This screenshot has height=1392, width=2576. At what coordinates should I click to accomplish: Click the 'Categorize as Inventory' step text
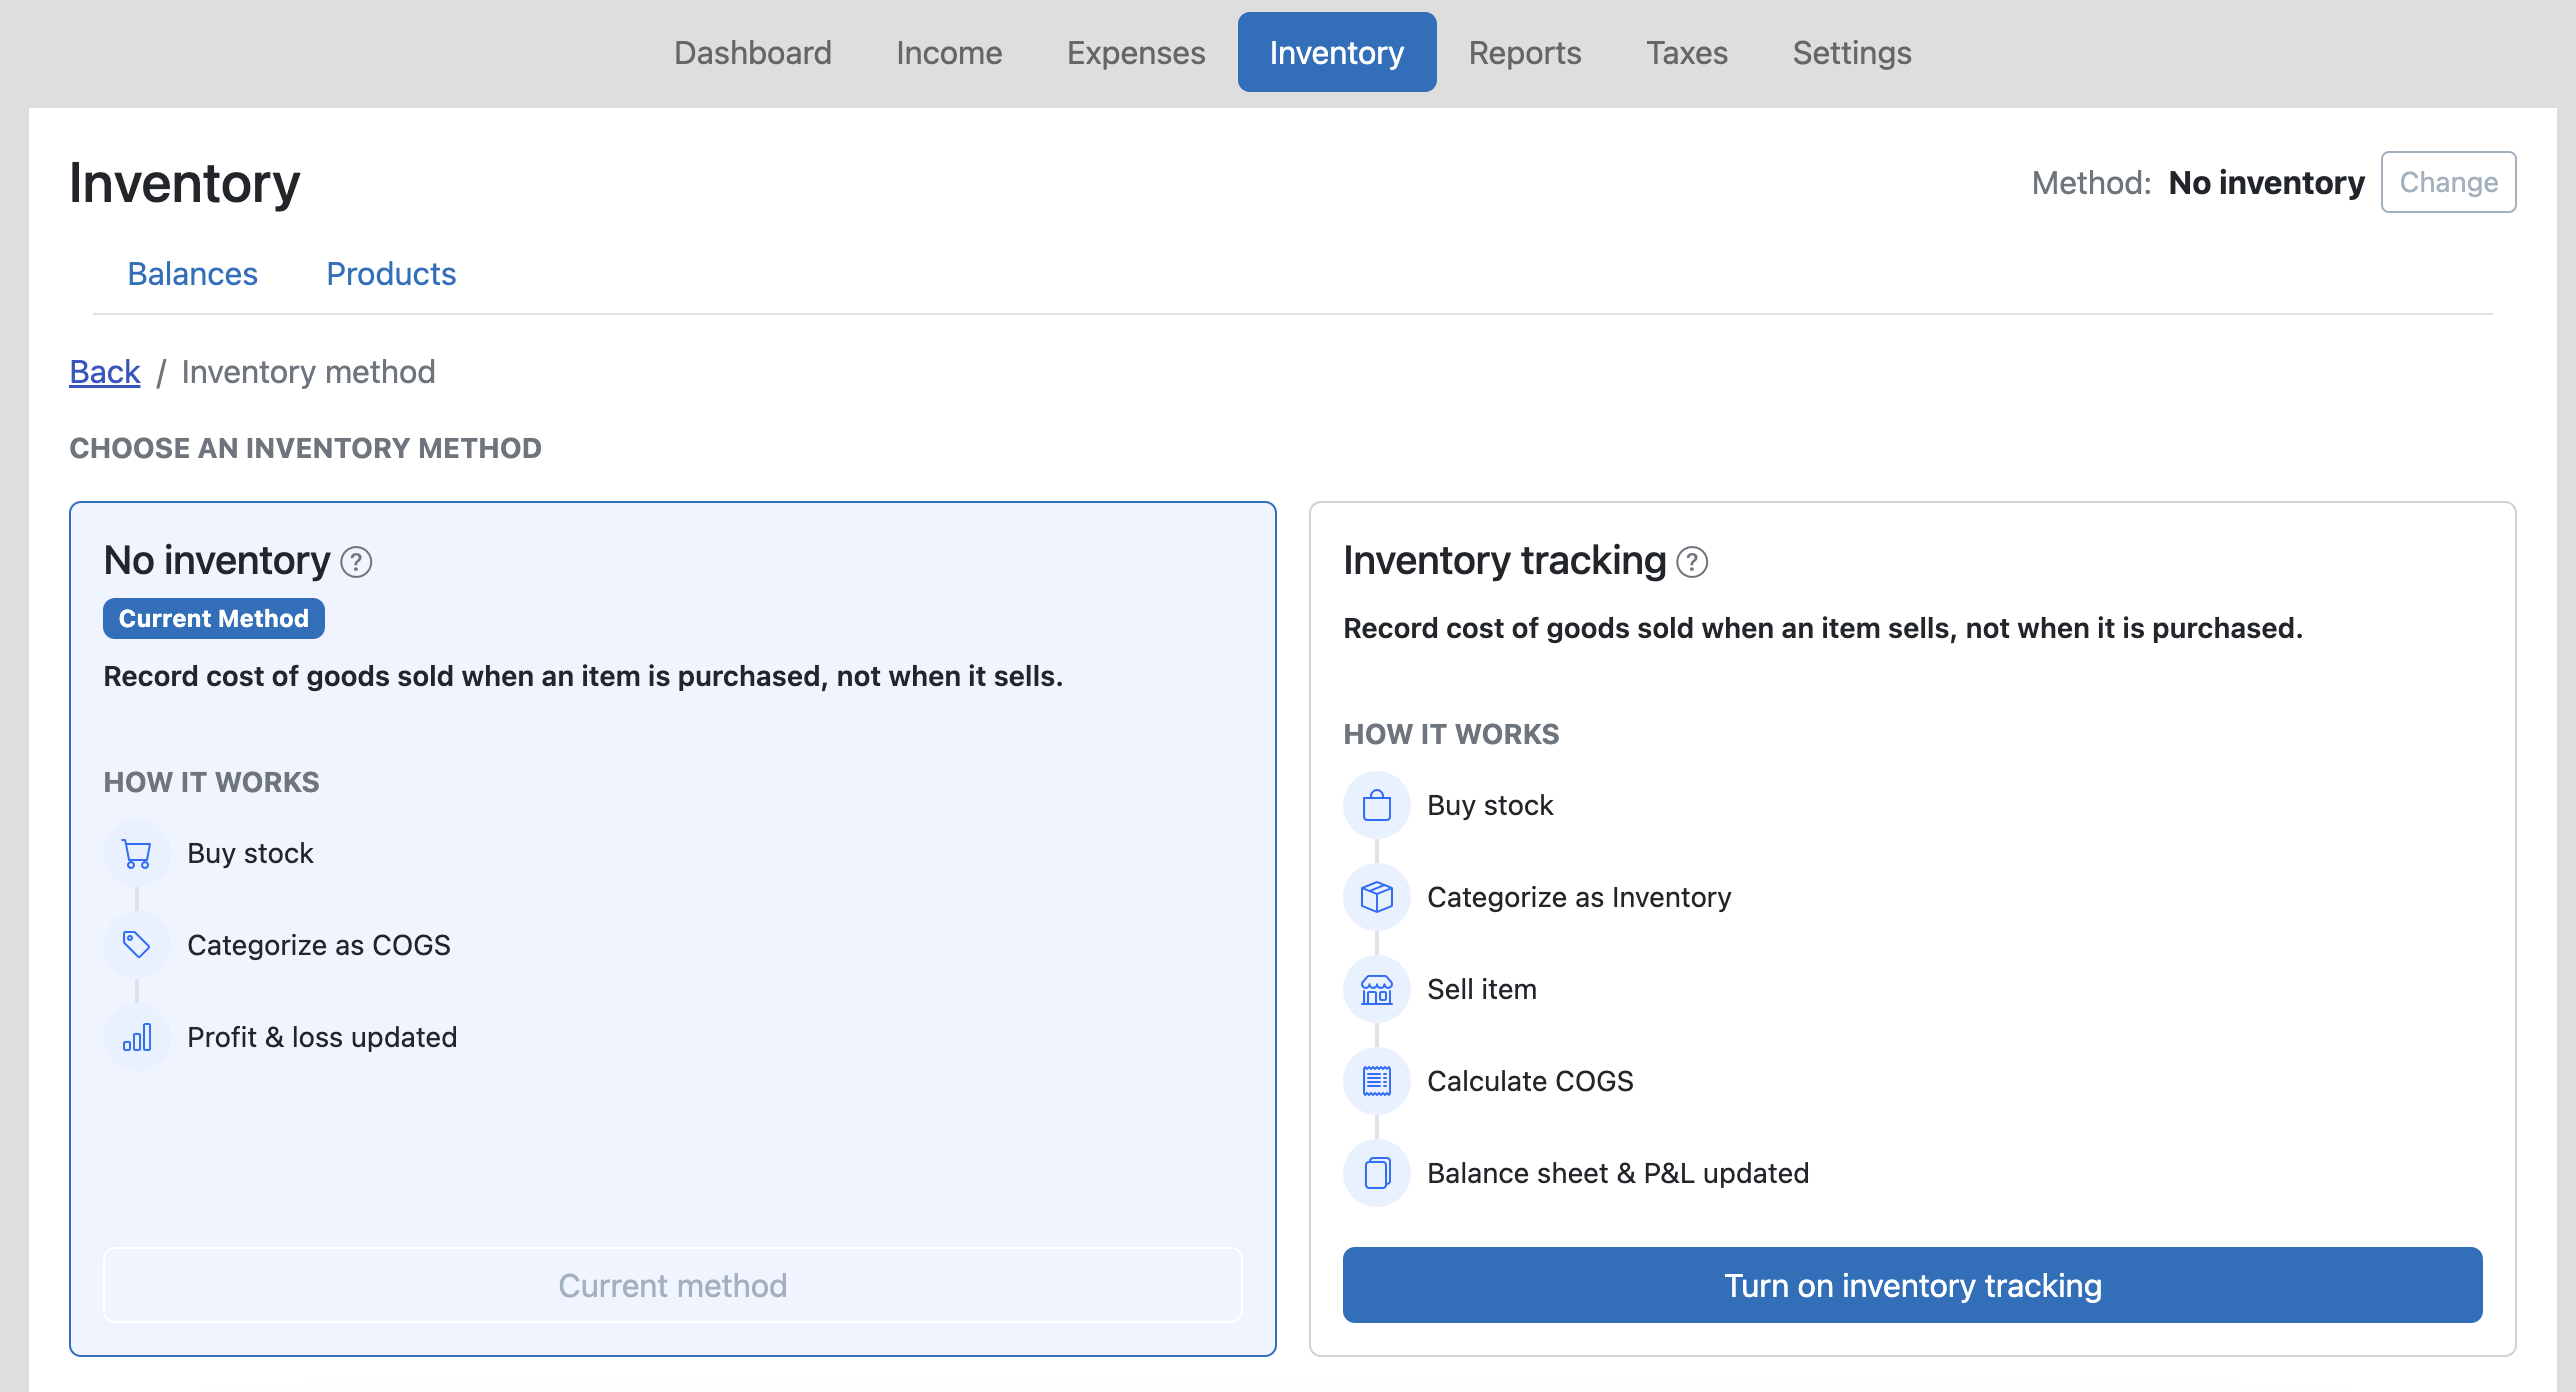(1579, 897)
